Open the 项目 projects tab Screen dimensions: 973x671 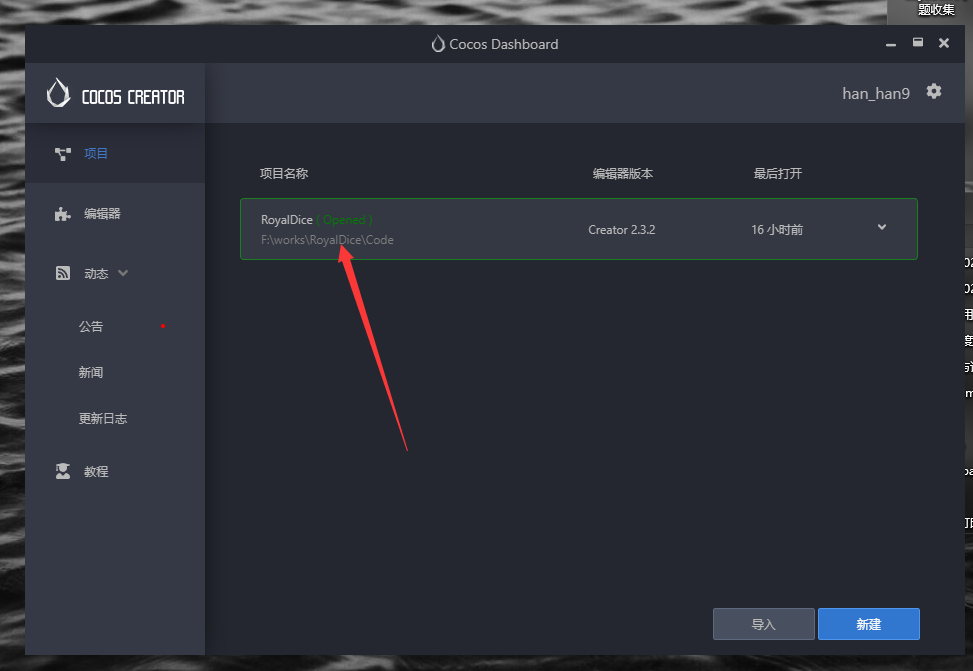click(x=115, y=153)
